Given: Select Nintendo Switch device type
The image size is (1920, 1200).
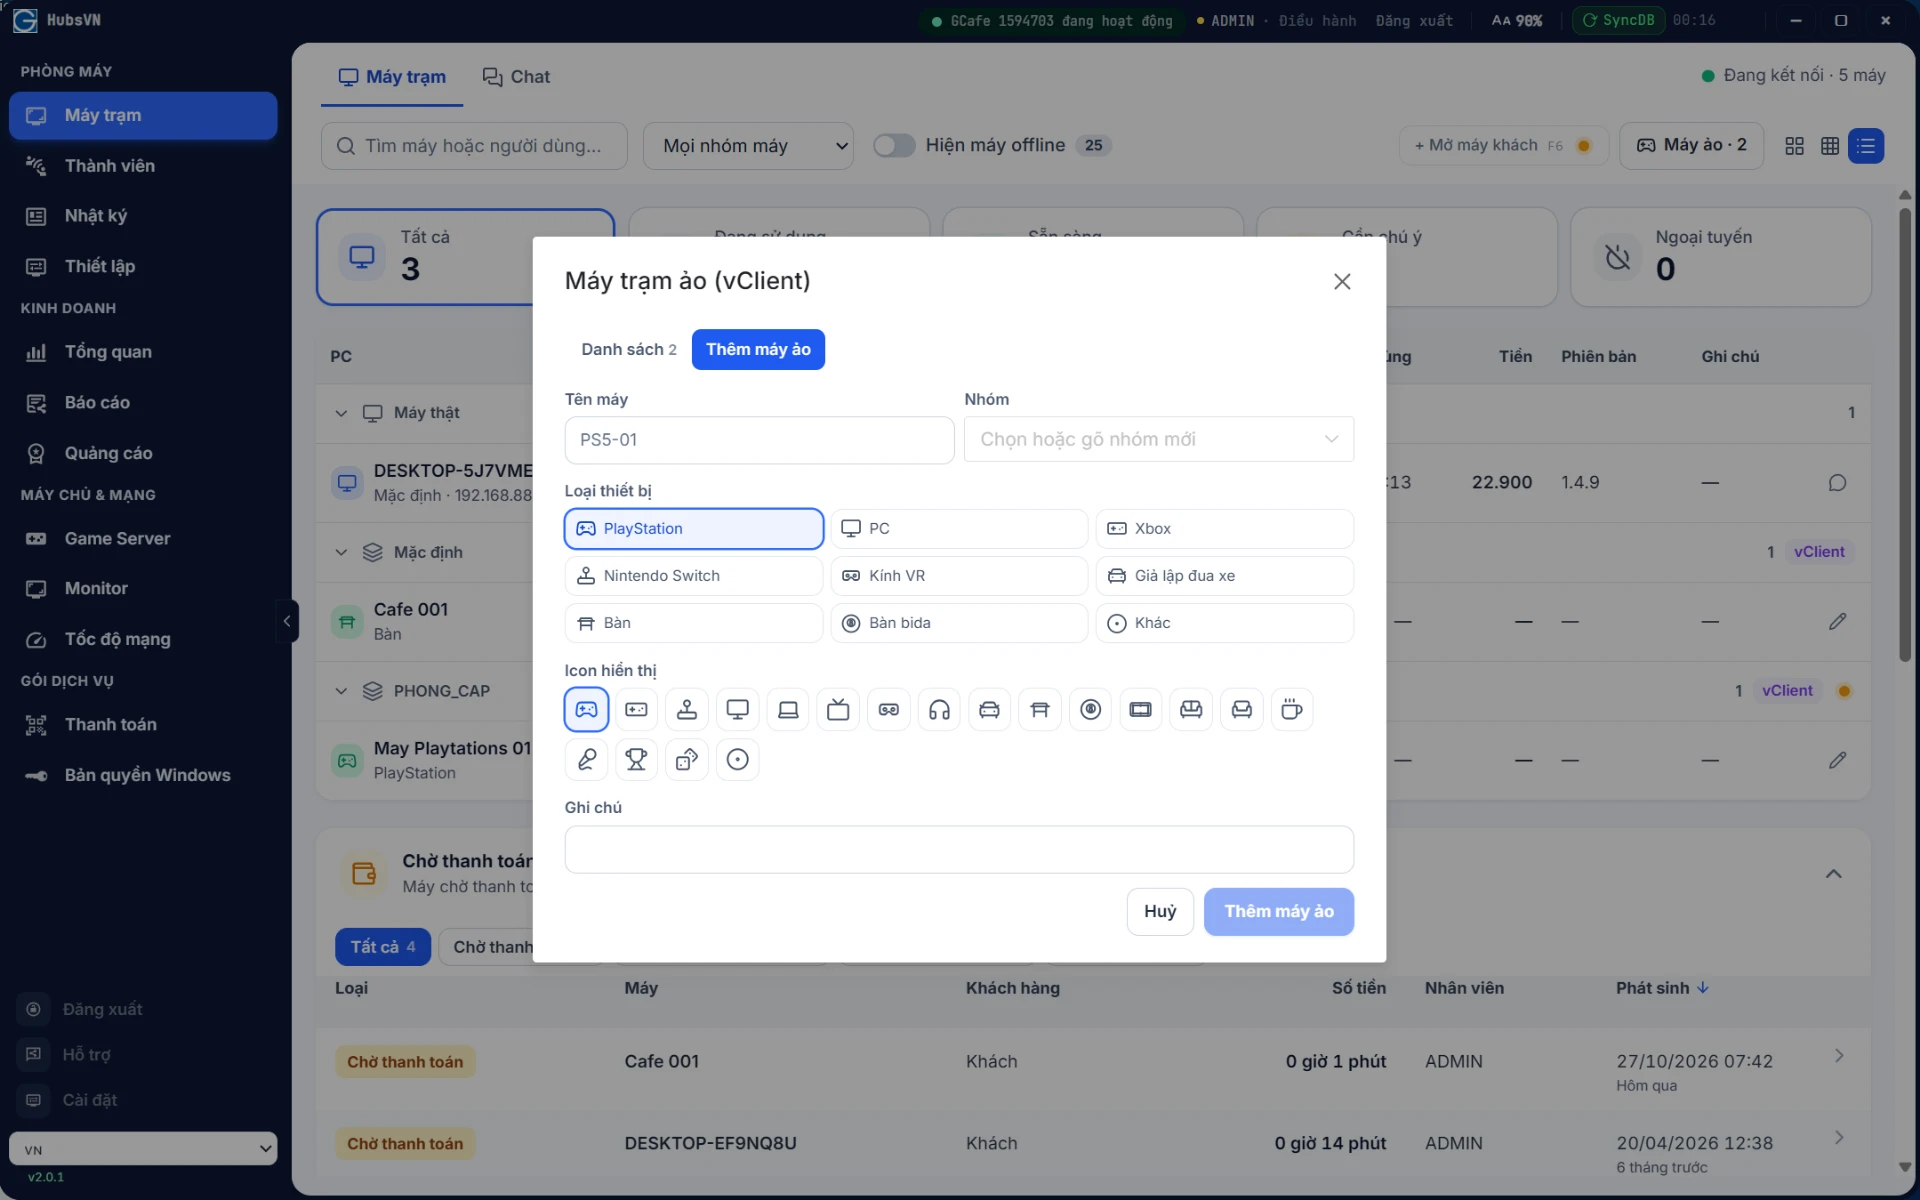Looking at the screenshot, I should [694, 576].
